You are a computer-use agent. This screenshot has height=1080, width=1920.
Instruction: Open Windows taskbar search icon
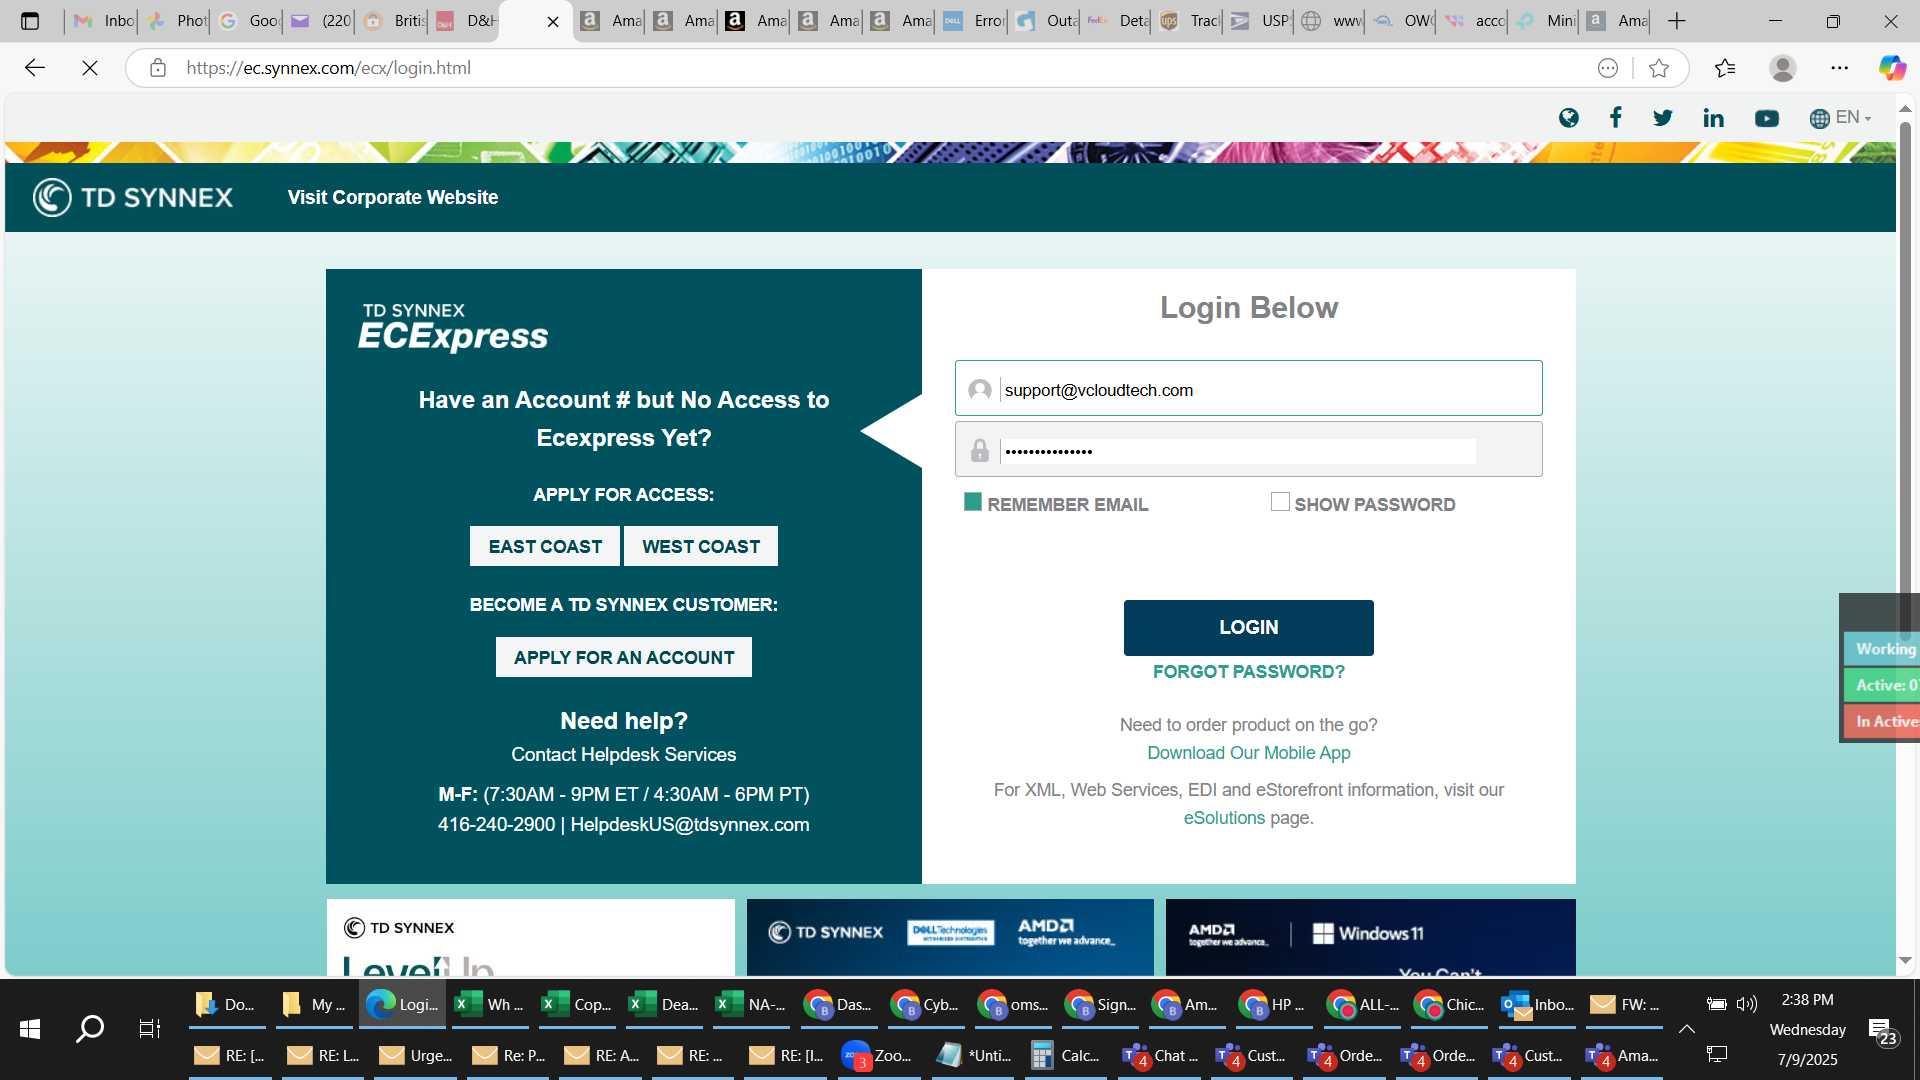pos(90,1028)
